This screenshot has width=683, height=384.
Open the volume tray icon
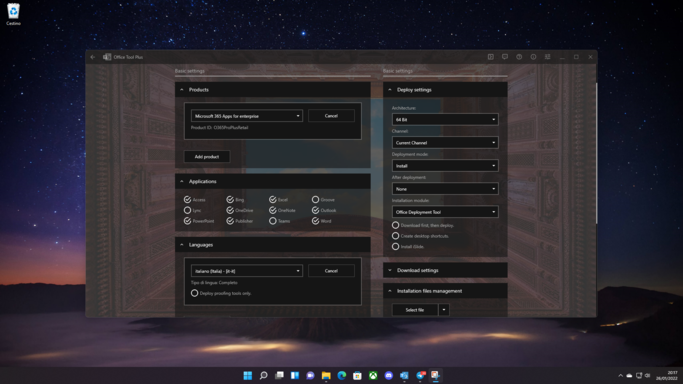(648, 375)
